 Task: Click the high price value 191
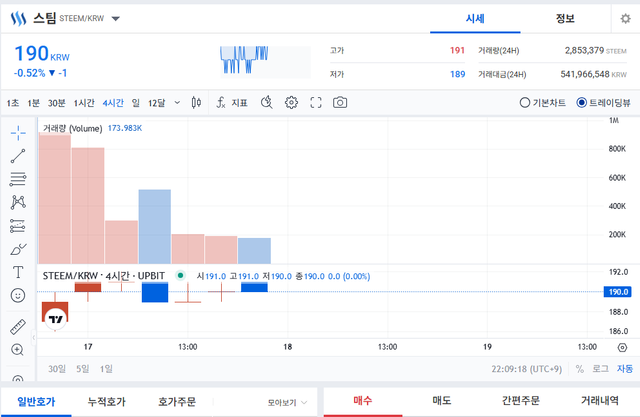click(457, 51)
